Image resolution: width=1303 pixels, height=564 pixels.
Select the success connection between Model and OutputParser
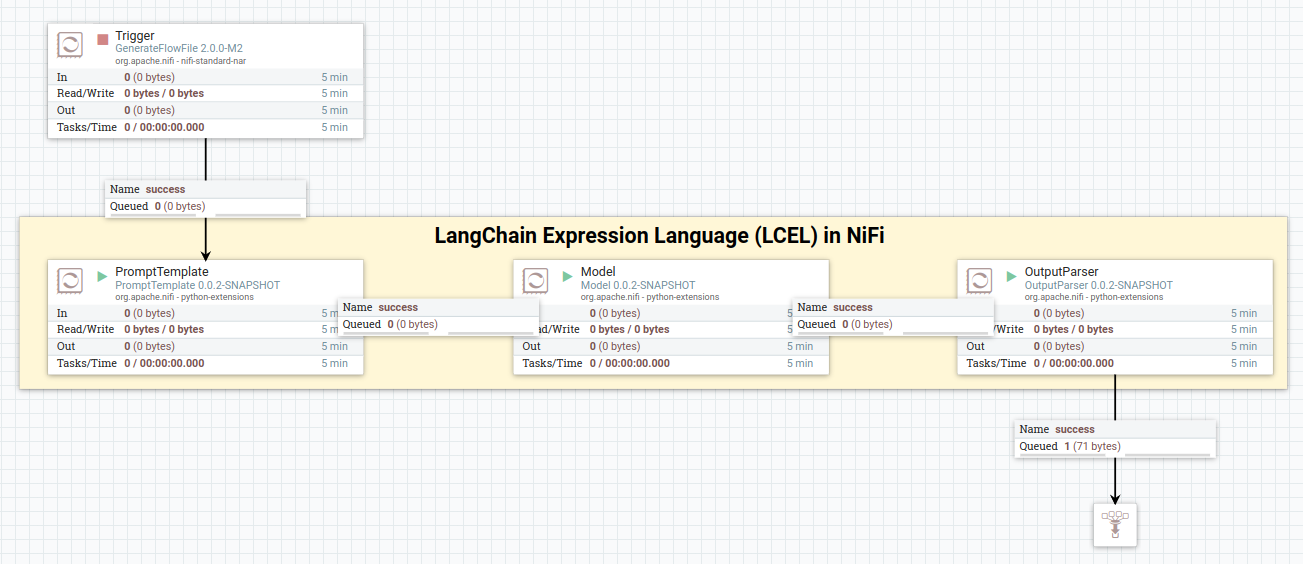pos(892,316)
